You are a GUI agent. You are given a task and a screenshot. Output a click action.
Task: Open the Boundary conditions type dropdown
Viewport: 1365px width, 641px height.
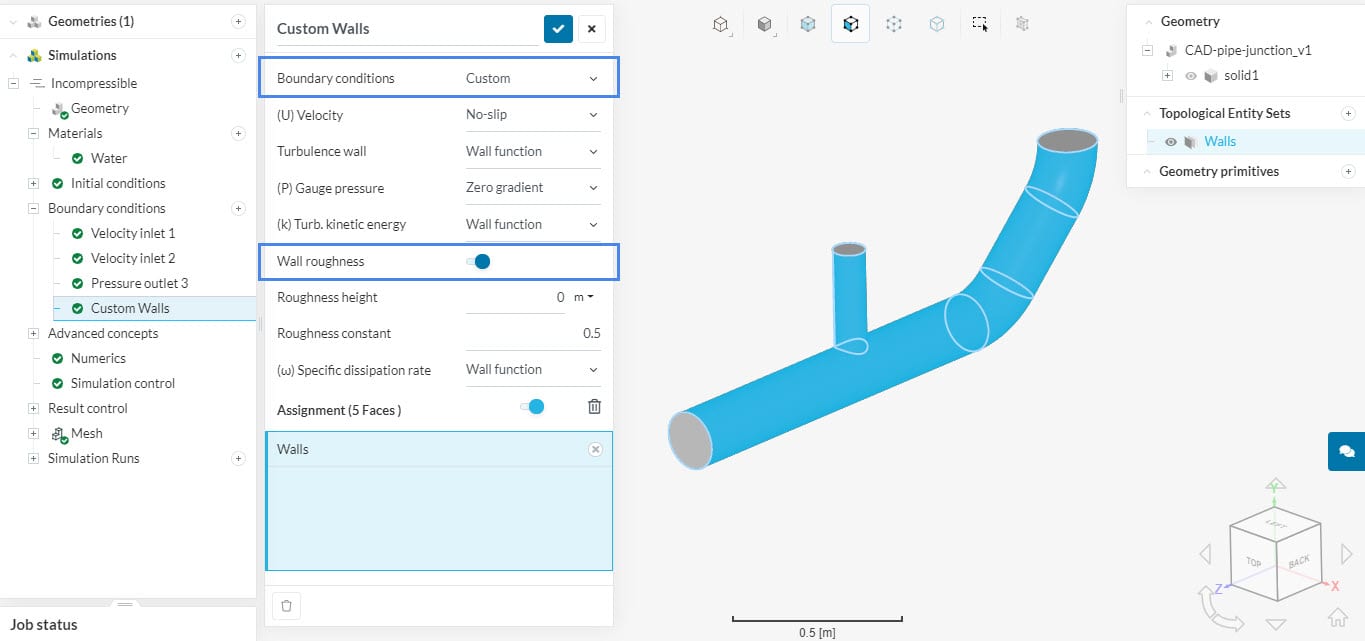[x=532, y=78]
